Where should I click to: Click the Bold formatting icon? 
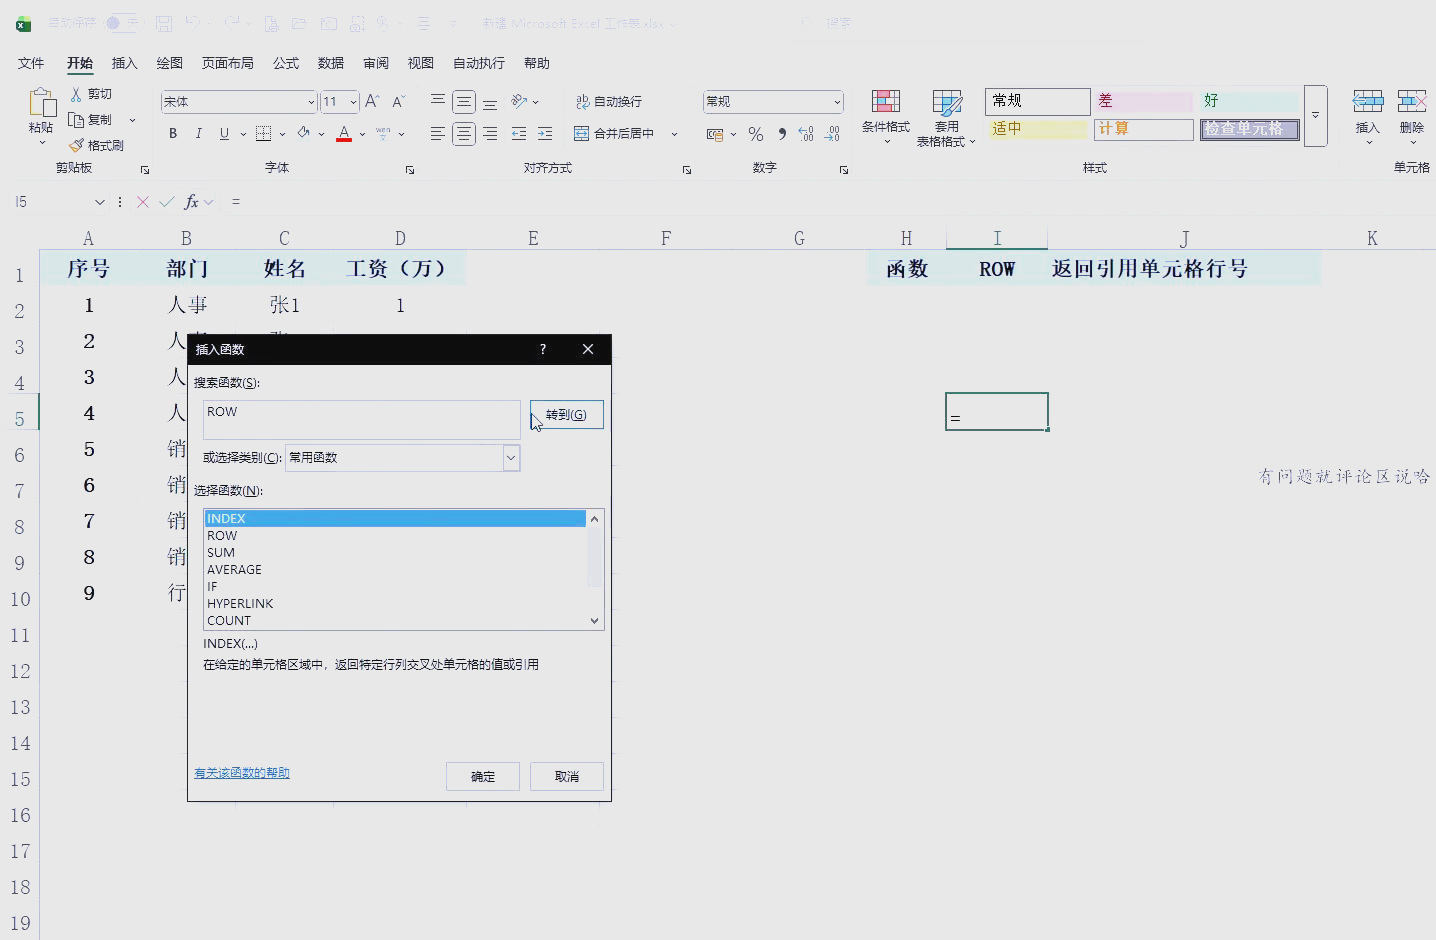tap(173, 133)
